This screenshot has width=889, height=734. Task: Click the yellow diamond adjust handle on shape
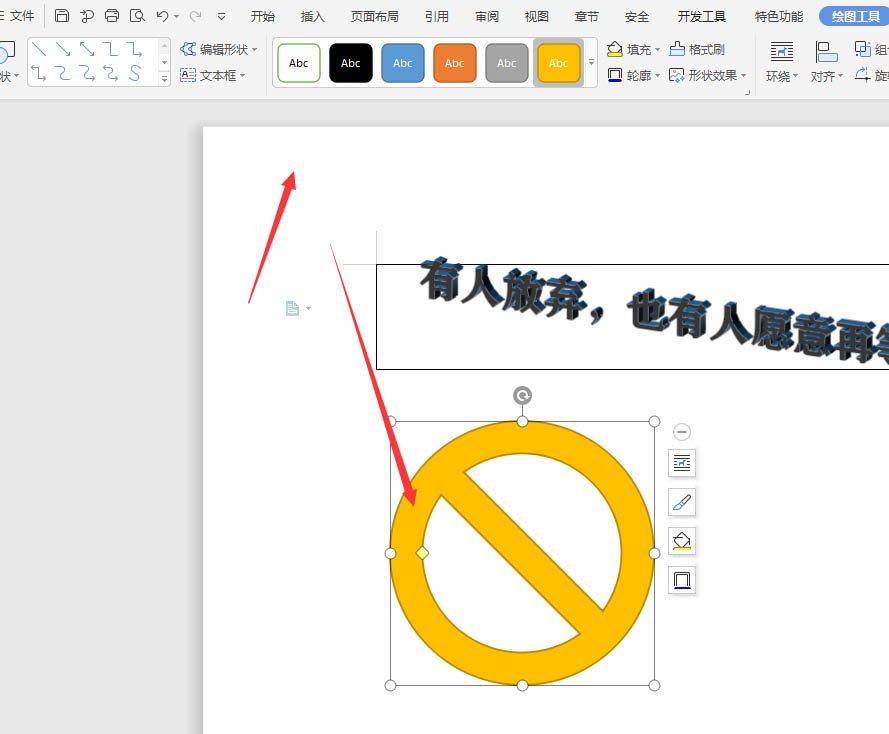point(423,552)
